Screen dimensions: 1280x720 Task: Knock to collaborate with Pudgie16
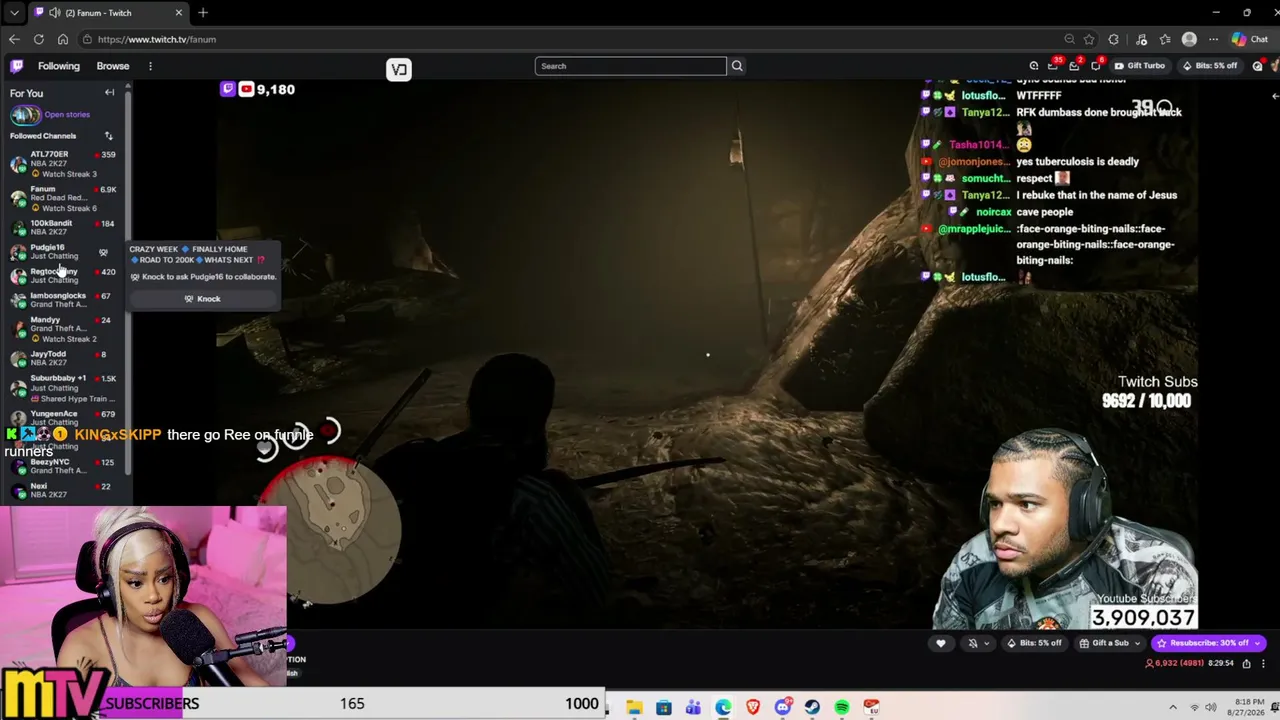203,299
